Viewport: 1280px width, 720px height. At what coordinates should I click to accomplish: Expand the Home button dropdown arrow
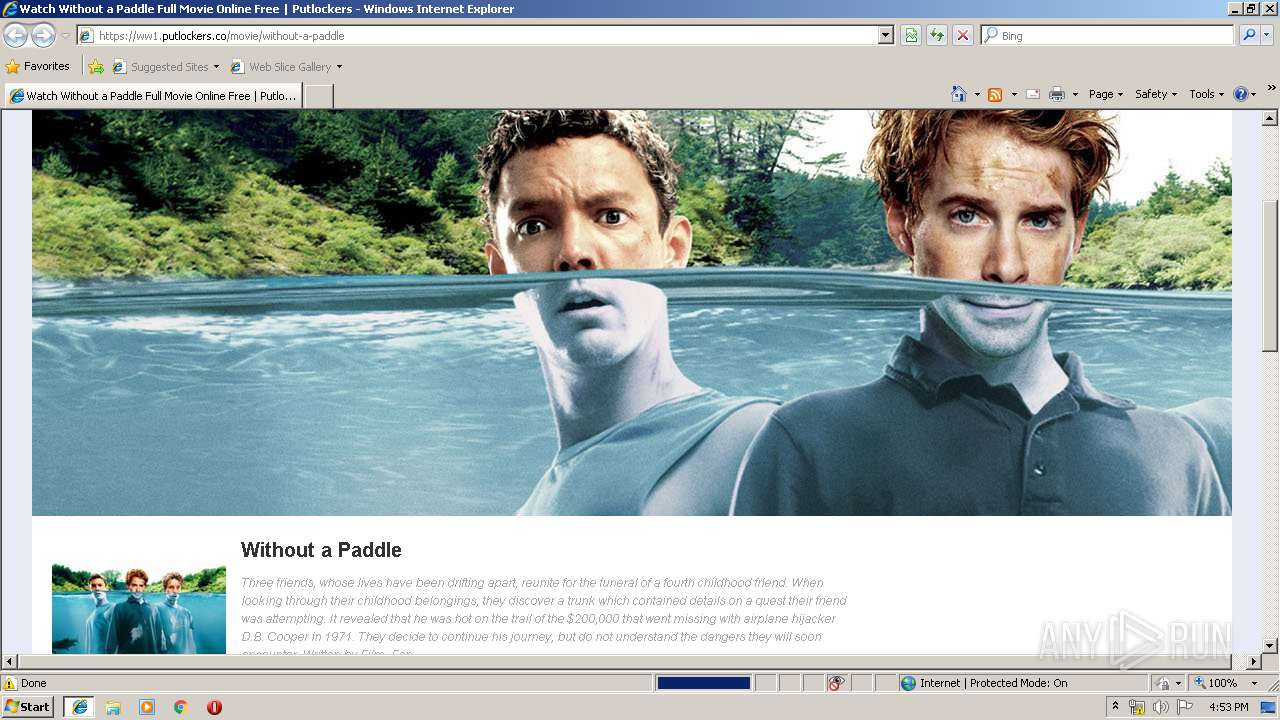click(977, 94)
